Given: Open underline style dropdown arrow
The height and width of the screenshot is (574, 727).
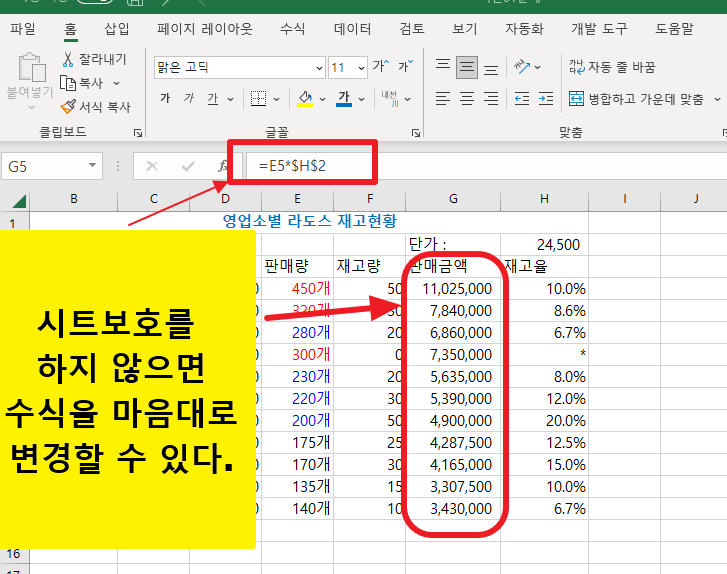Looking at the screenshot, I should [230, 99].
